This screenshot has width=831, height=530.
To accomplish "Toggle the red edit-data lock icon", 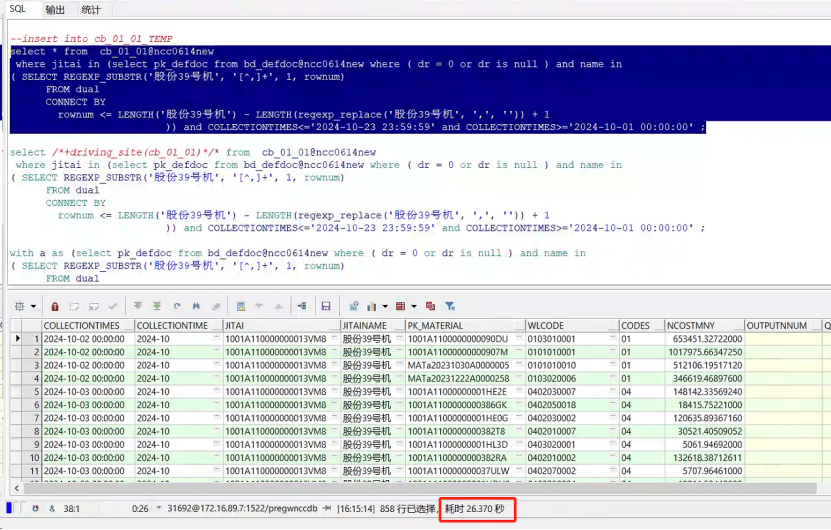I will point(55,306).
